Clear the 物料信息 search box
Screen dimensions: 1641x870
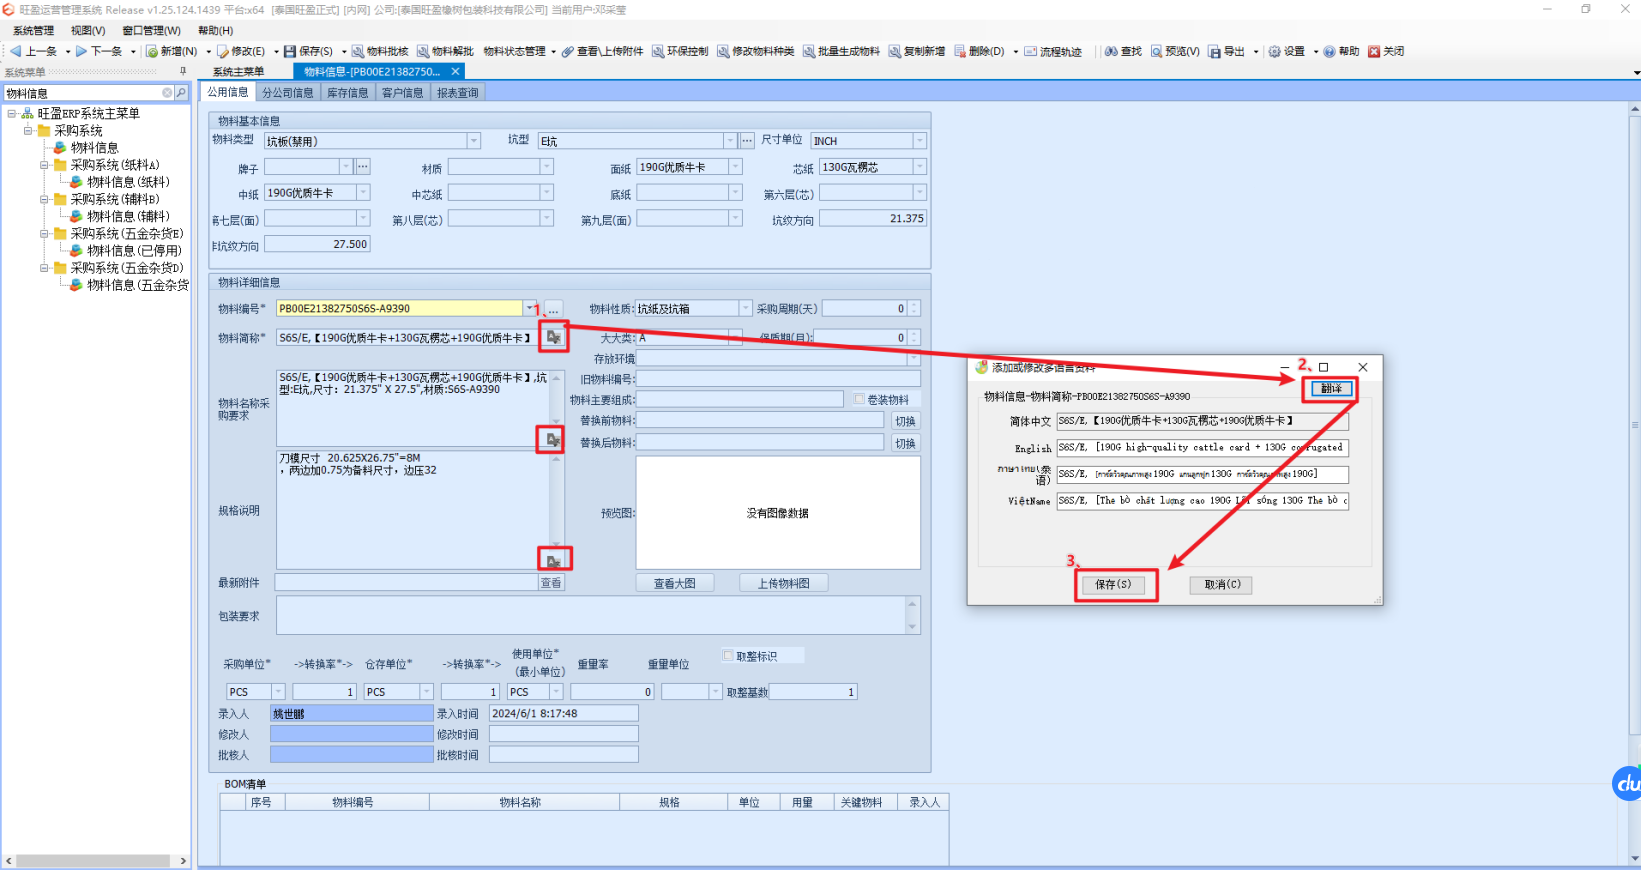pyautogui.click(x=167, y=93)
